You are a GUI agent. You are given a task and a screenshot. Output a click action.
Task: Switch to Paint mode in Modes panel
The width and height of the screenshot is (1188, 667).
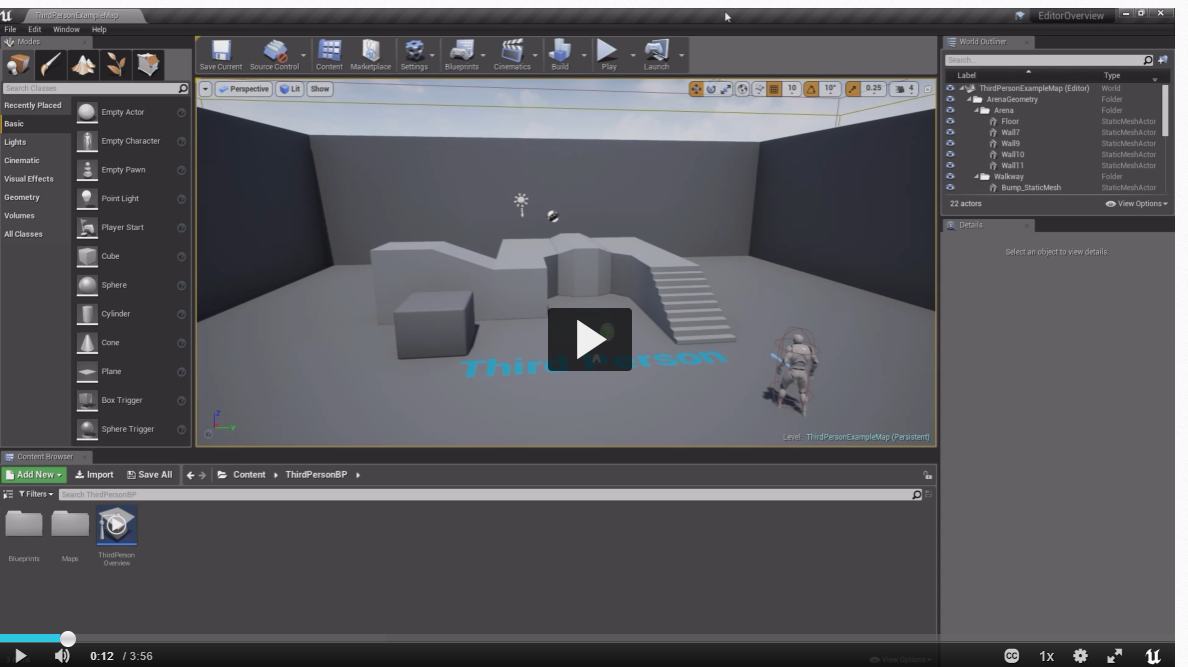[x=50, y=65]
